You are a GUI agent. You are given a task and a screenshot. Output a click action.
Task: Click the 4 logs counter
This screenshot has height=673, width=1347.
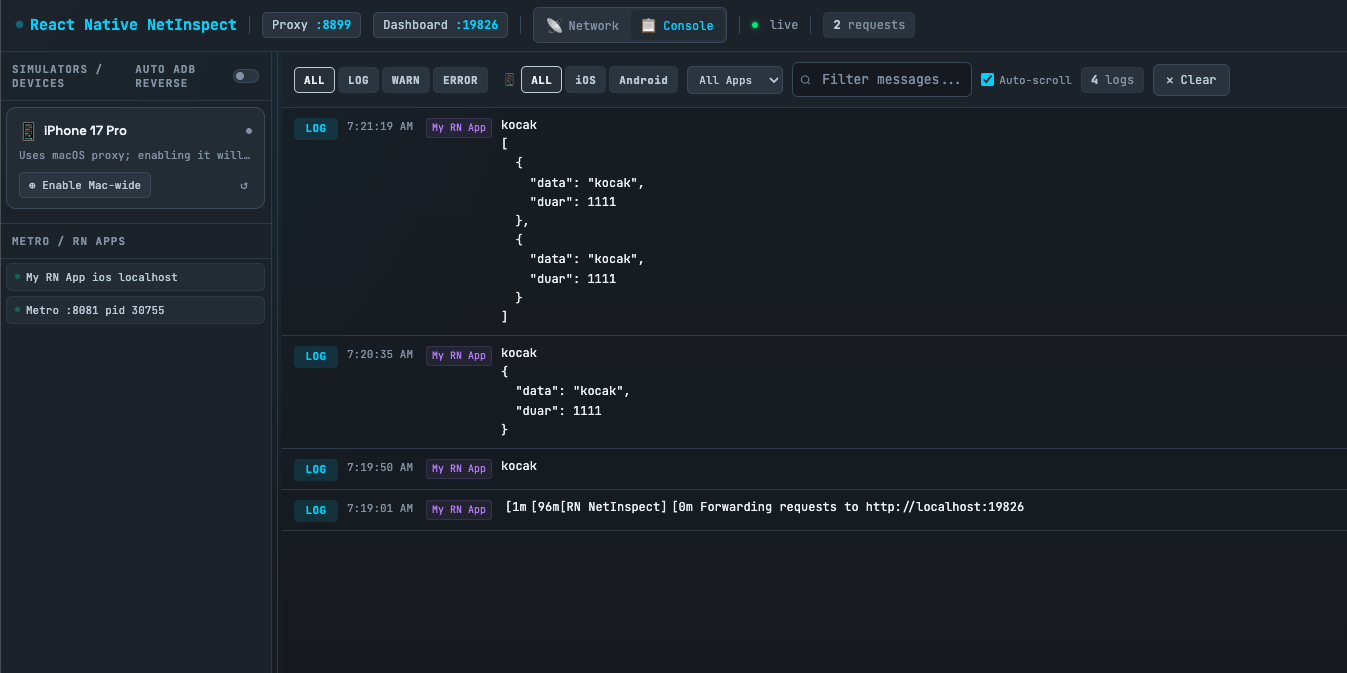click(x=1113, y=80)
